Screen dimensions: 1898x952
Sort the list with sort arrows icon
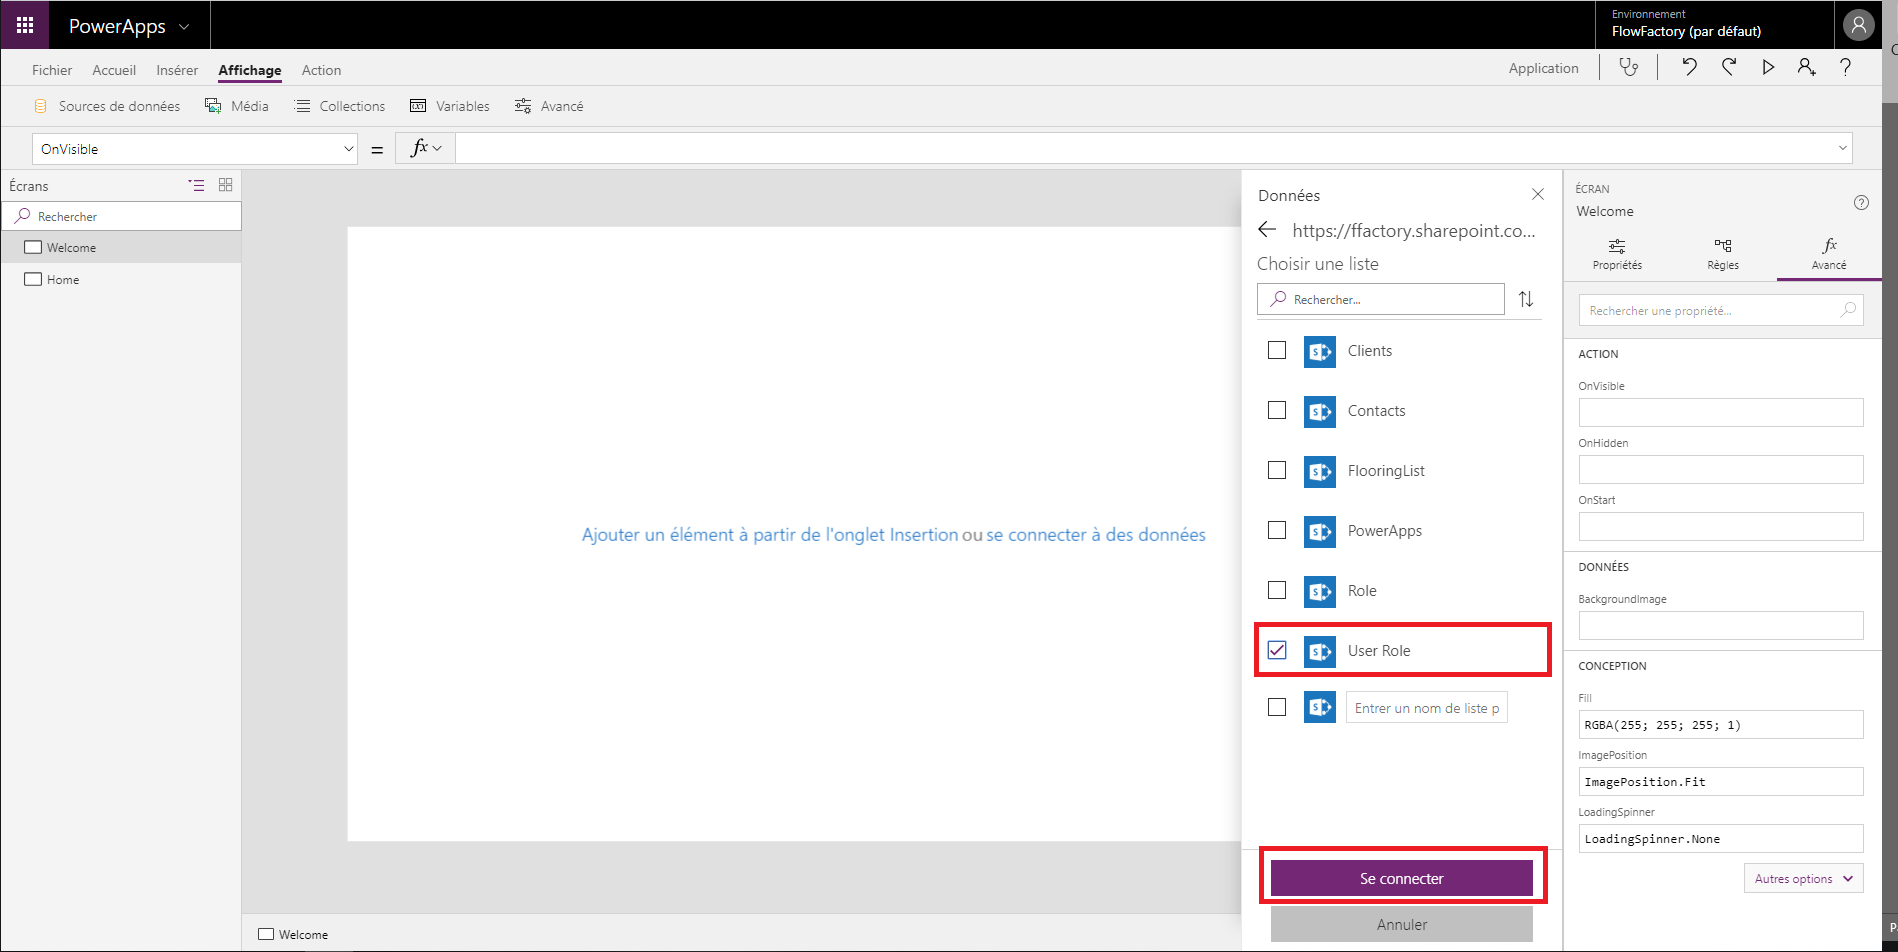(1526, 299)
